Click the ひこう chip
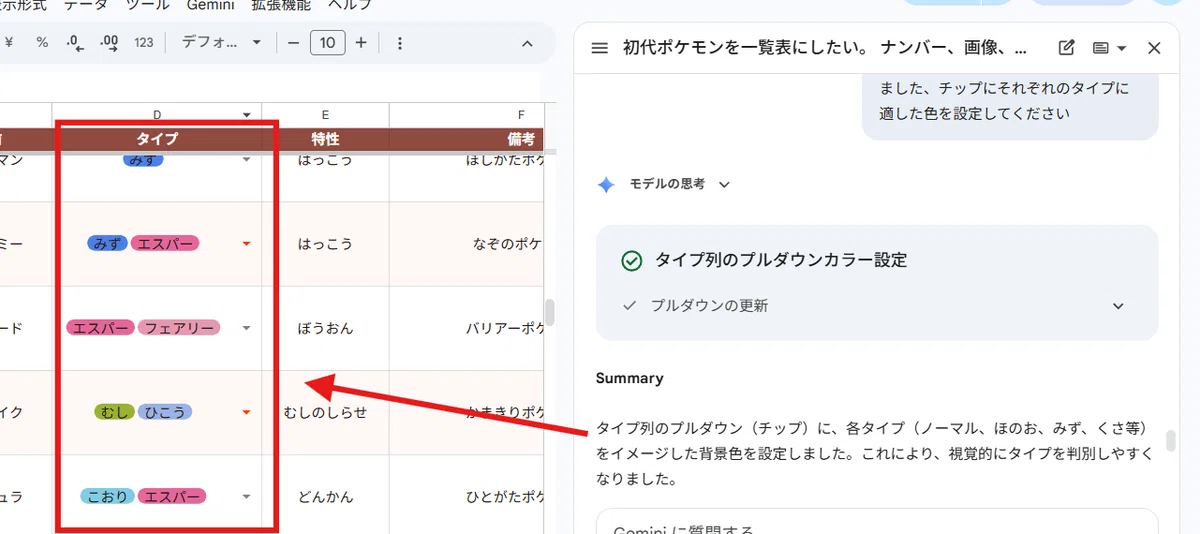 point(164,411)
